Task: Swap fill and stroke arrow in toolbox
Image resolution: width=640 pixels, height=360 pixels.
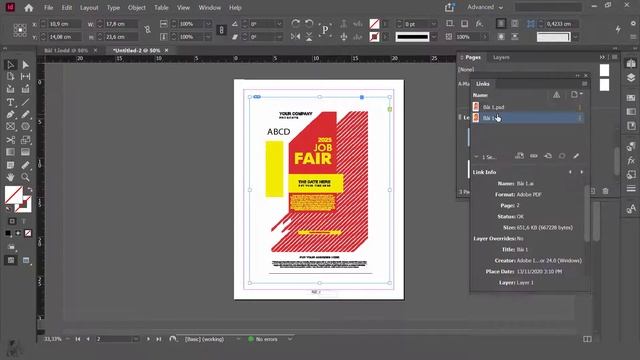Action: (x=29, y=190)
